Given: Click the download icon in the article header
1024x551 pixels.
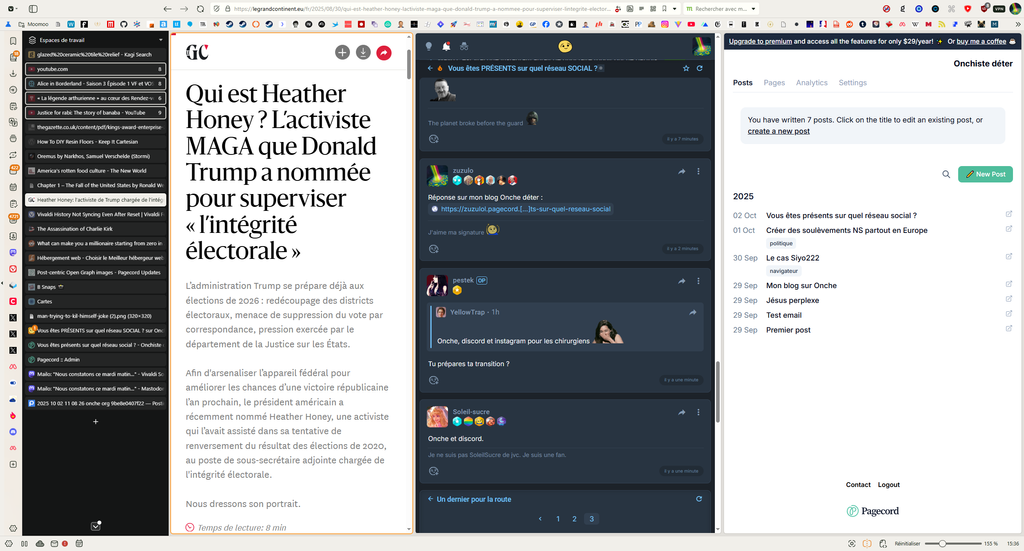Looking at the screenshot, I should coord(363,52).
